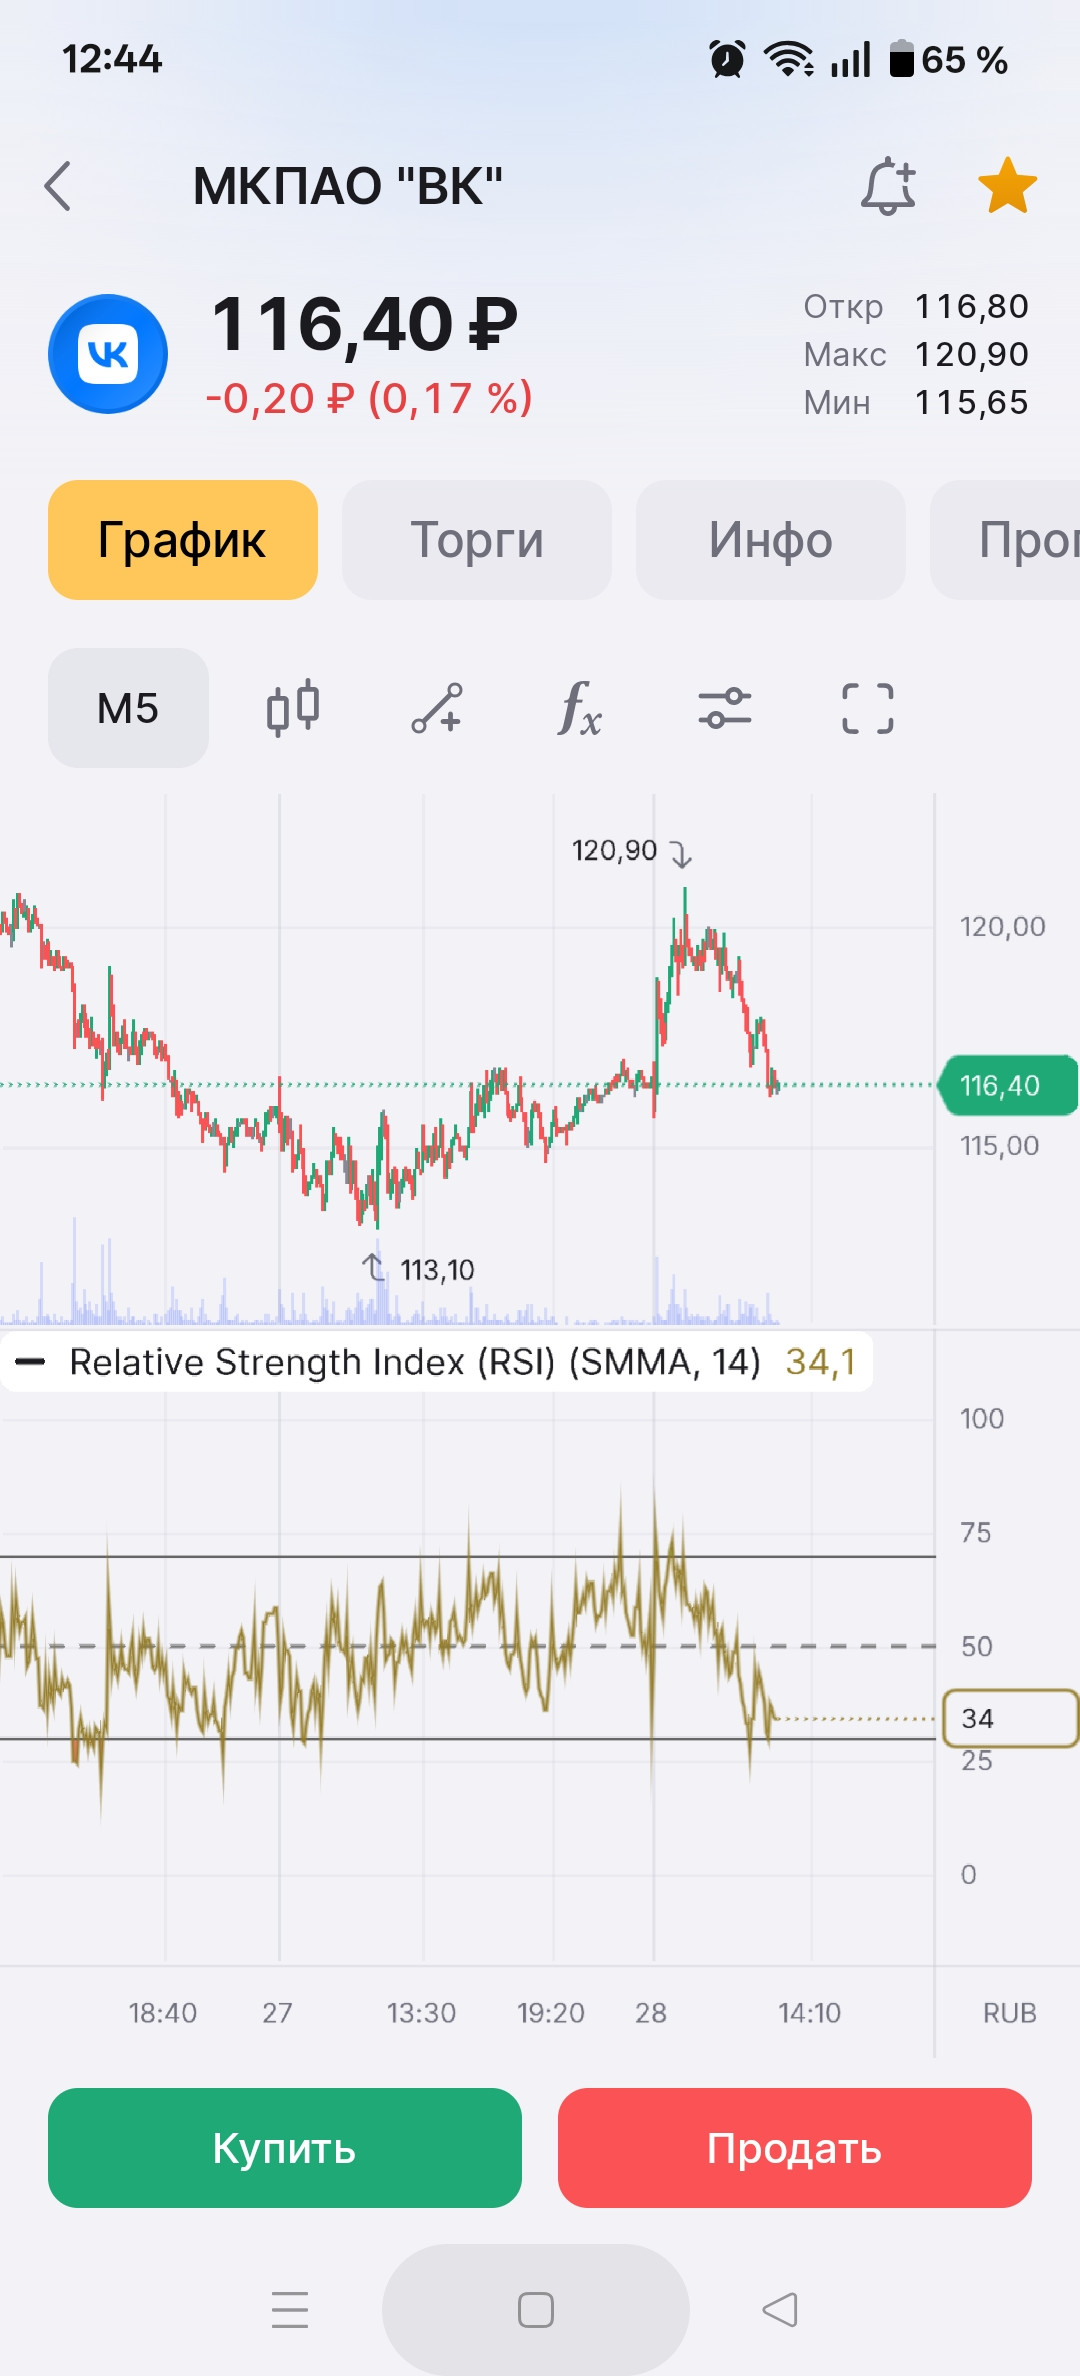Select the 116,40 current price marker
Screen dimensions: 1080x2376
[1008, 1085]
